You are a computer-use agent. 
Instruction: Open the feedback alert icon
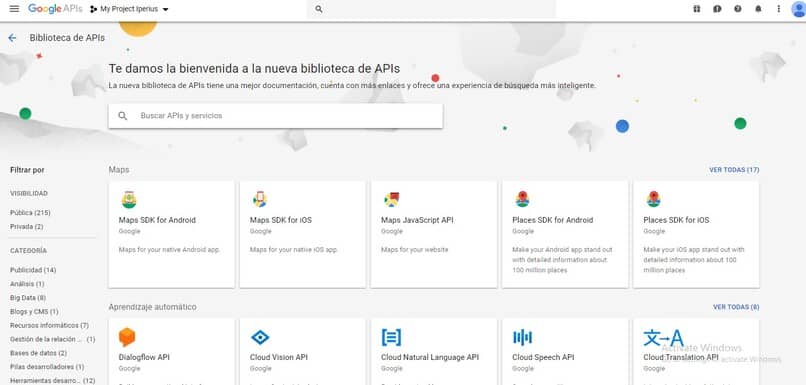point(717,9)
